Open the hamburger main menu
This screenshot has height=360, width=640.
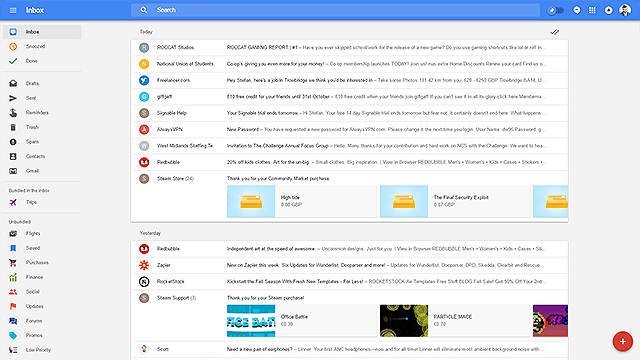13,10
